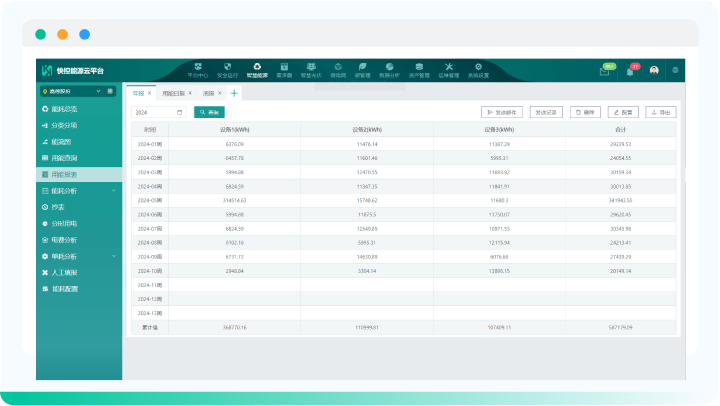Select the 2024-05周 row label
The image size is (720, 406).
click(150, 201)
